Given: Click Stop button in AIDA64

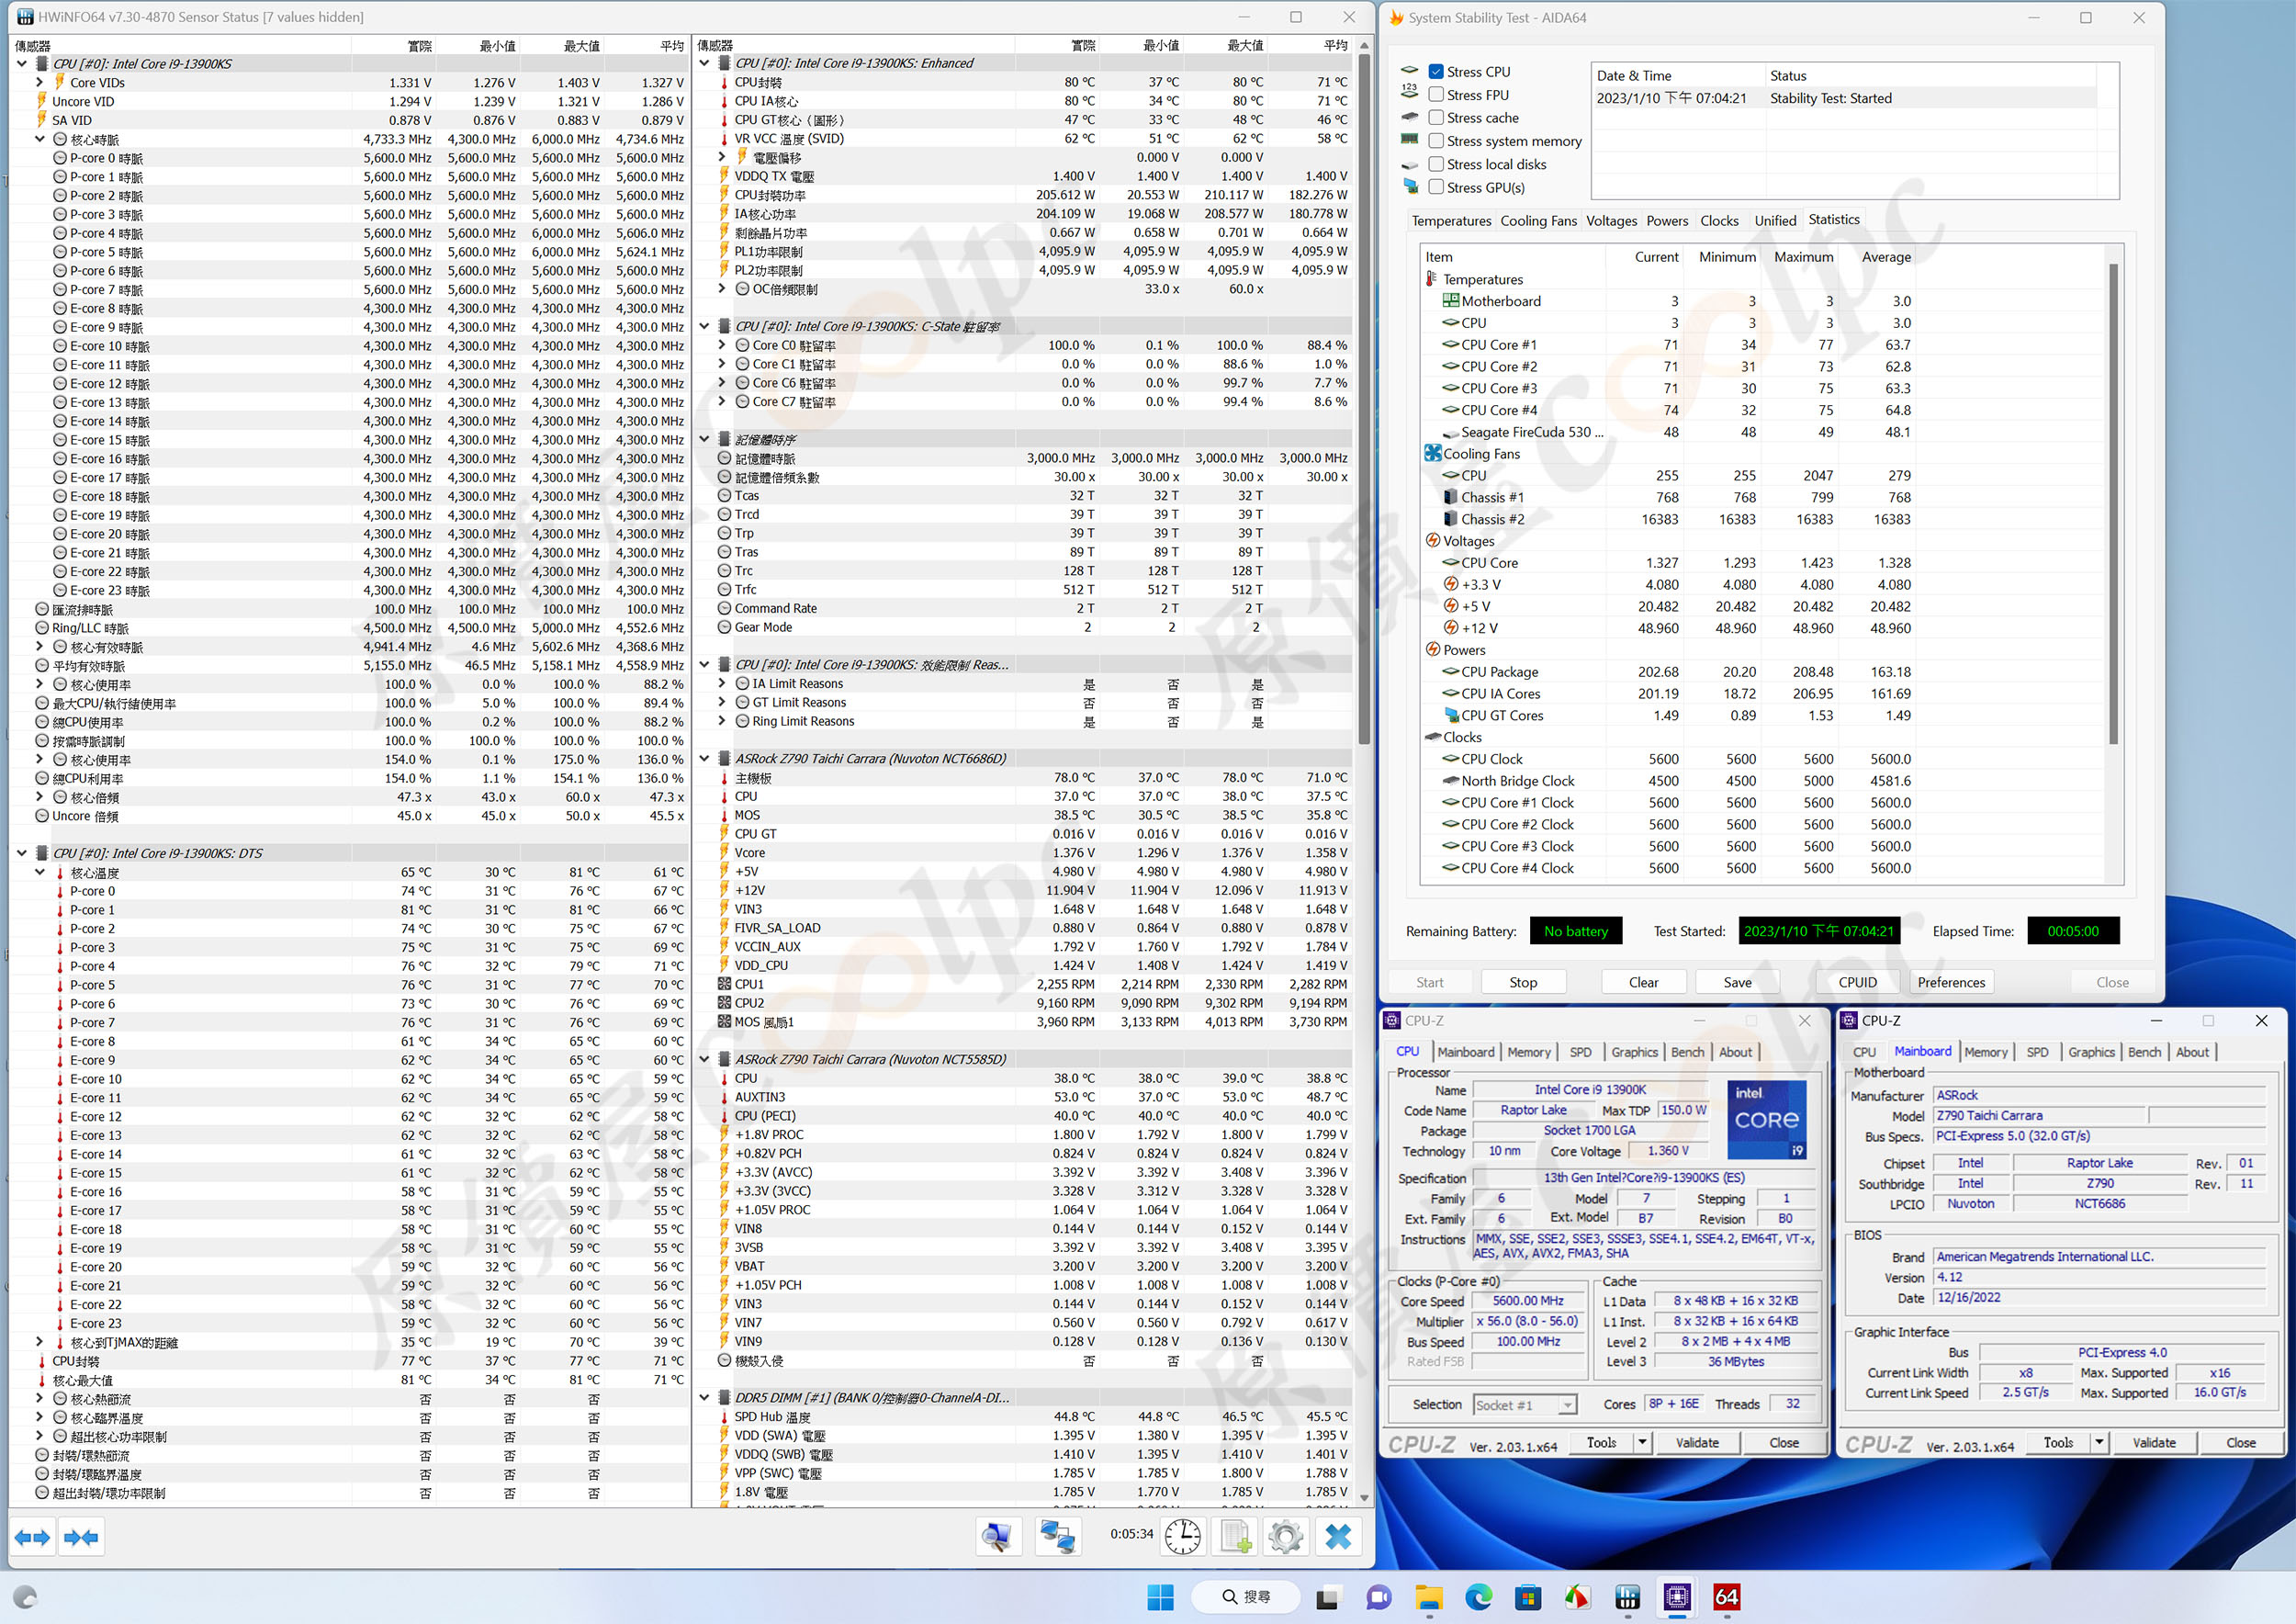Looking at the screenshot, I should (1523, 983).
